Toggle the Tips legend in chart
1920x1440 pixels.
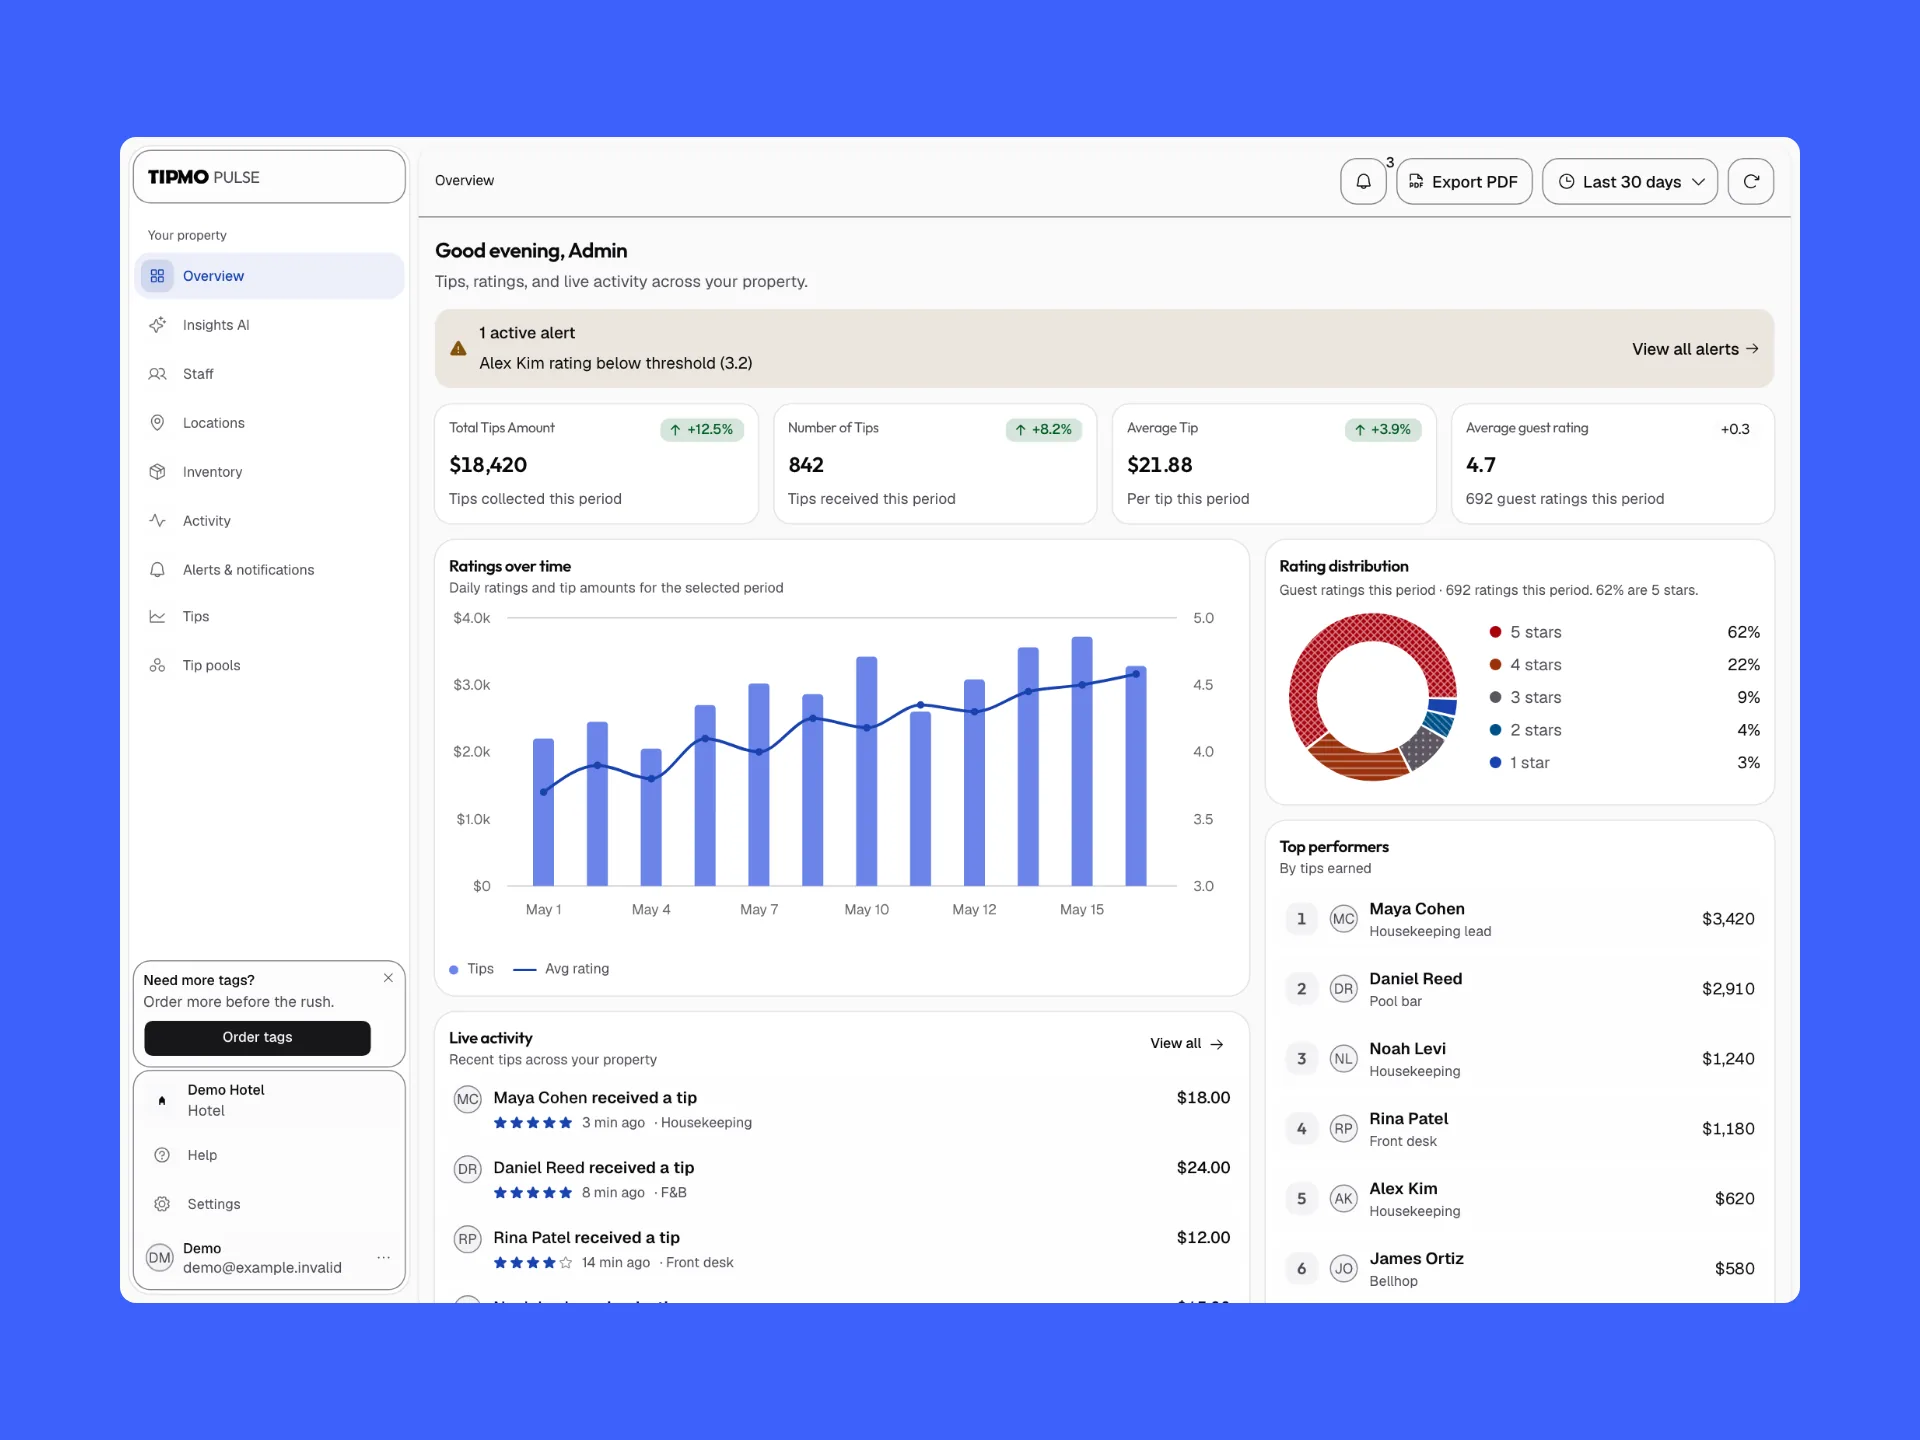[x=472, y=969]
